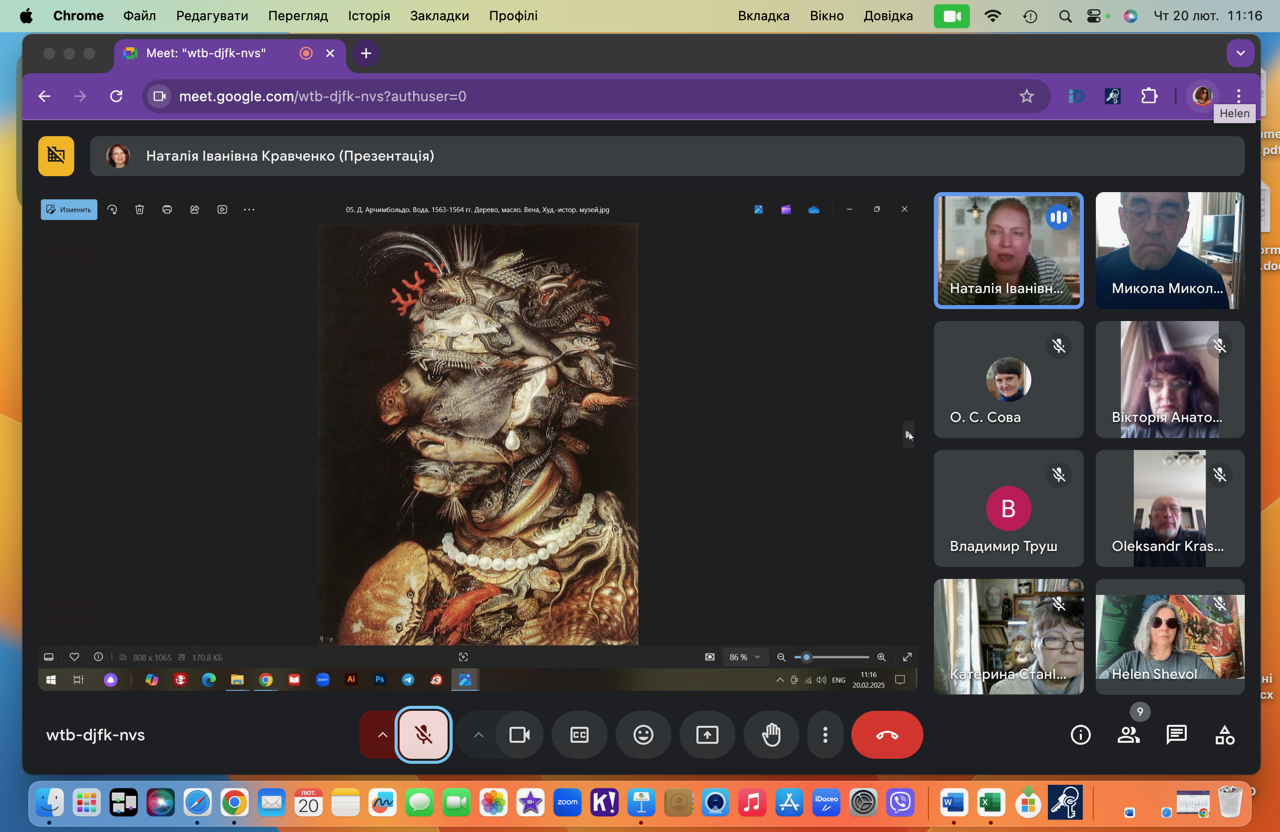This screenshot has width=1280, height=832.
Task: Click the zoom-in magnifier in shared viewer
Action: pyautogui.click(x=881, y=657)
